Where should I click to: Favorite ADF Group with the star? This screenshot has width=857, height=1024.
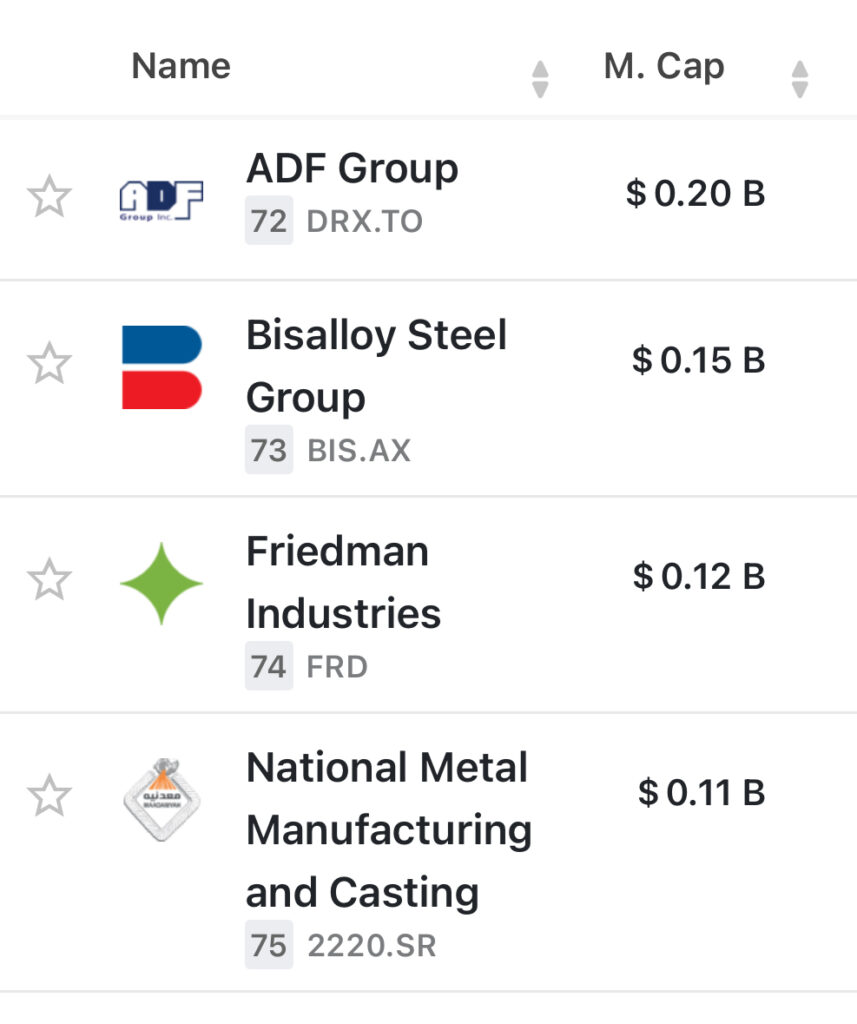coord(49,197)
